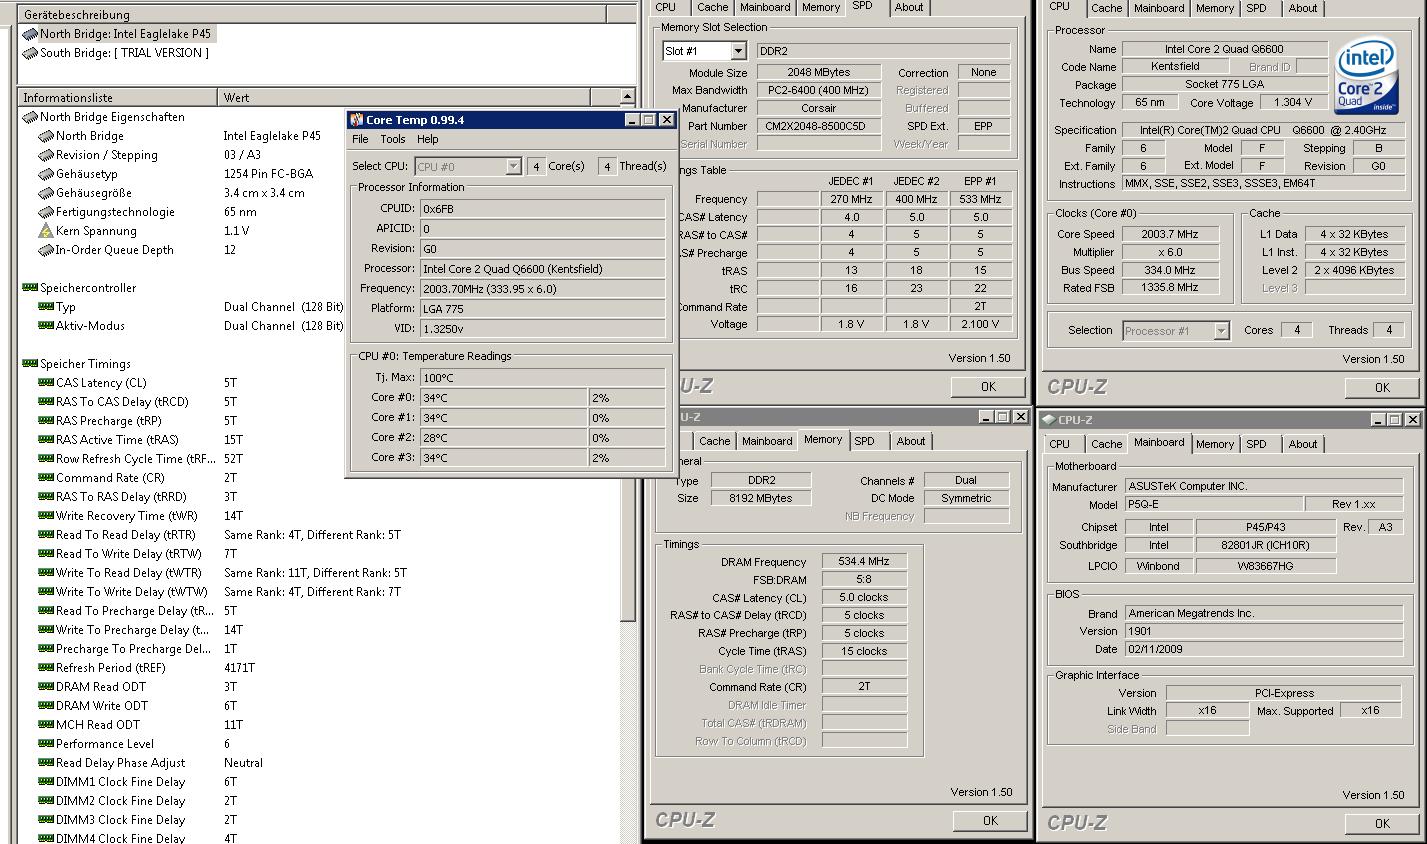Viewport: 1427px width, 844px height.
Task: Click the icon beside DRAM Write ODT
Action: [x=46, y=706]
